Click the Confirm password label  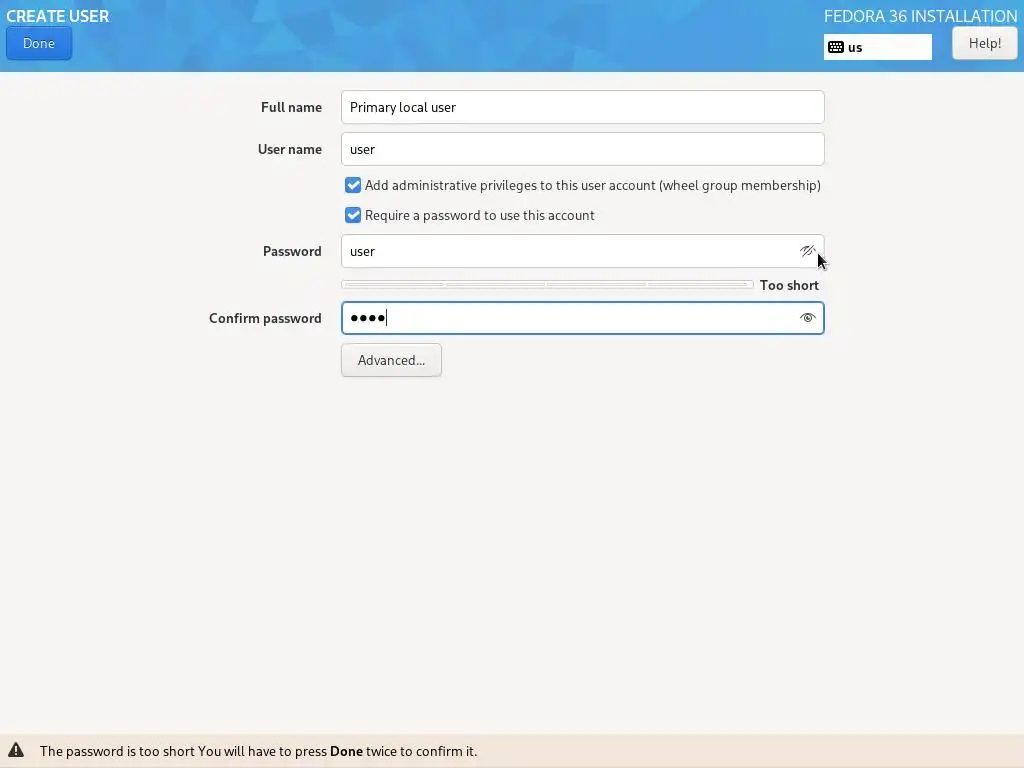coord(265,318)
